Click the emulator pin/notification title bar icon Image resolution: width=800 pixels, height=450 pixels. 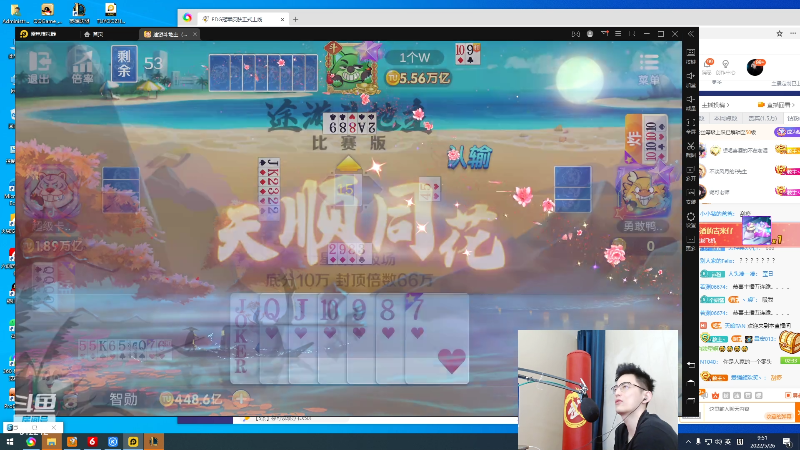pos(605,34)
